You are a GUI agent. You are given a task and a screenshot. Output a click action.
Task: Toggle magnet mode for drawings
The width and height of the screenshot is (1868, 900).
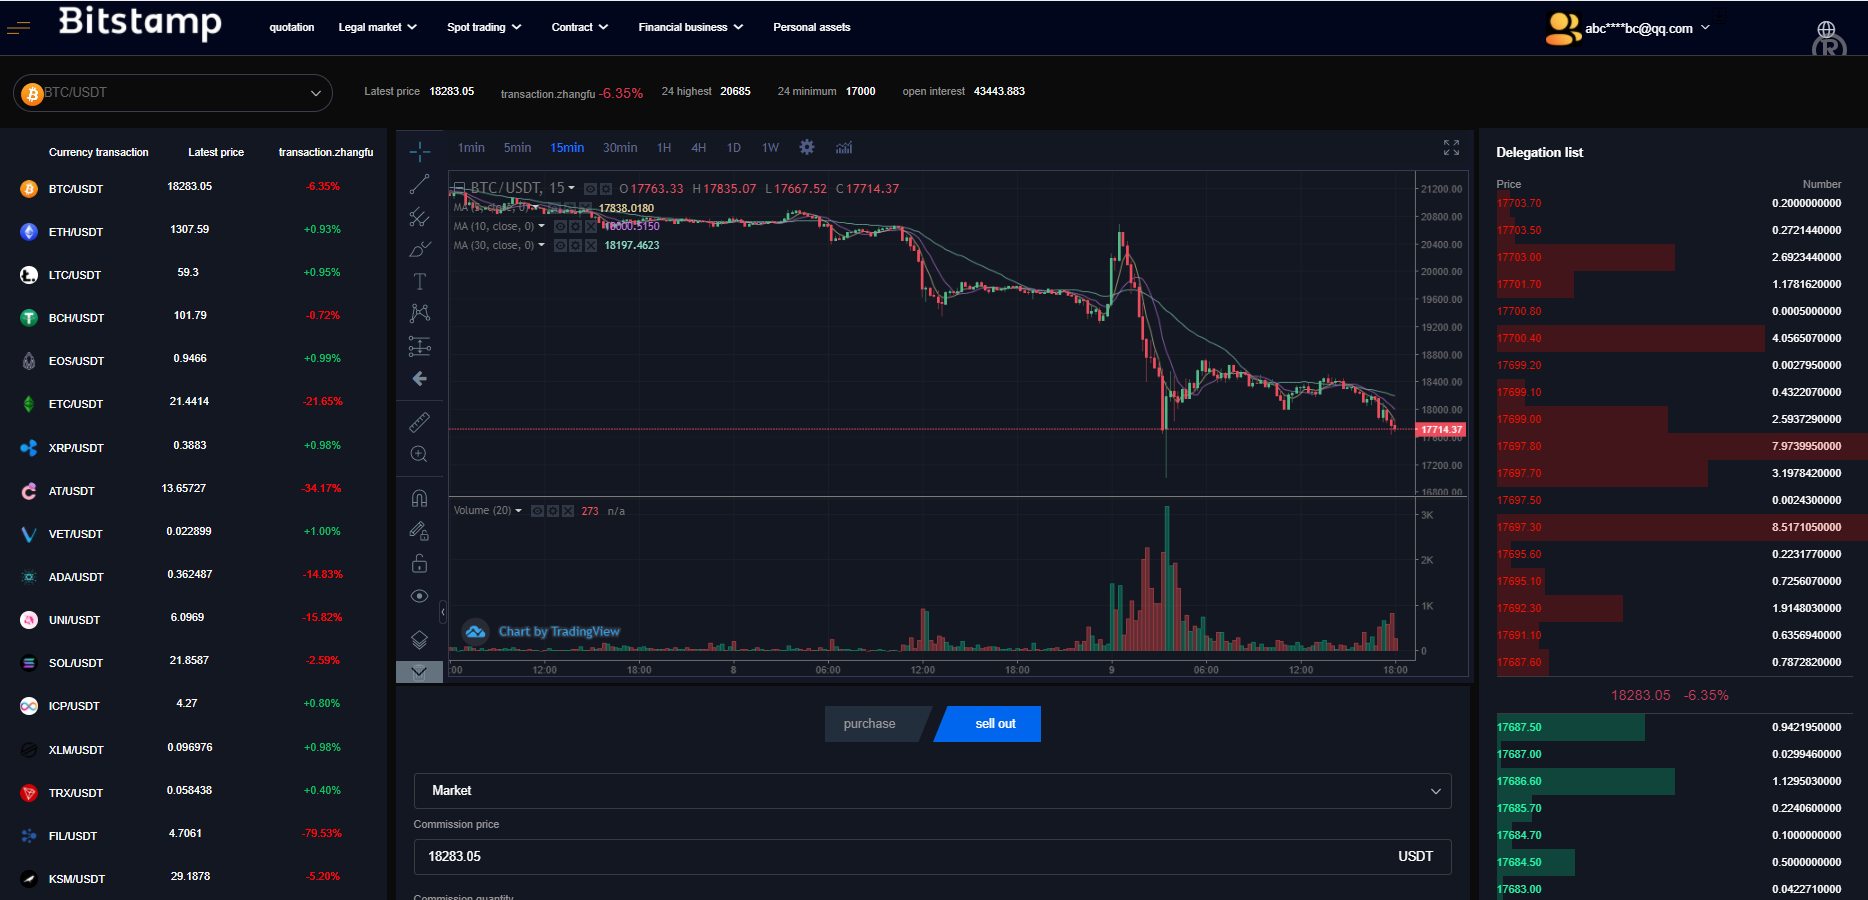[x=420, y=498]
